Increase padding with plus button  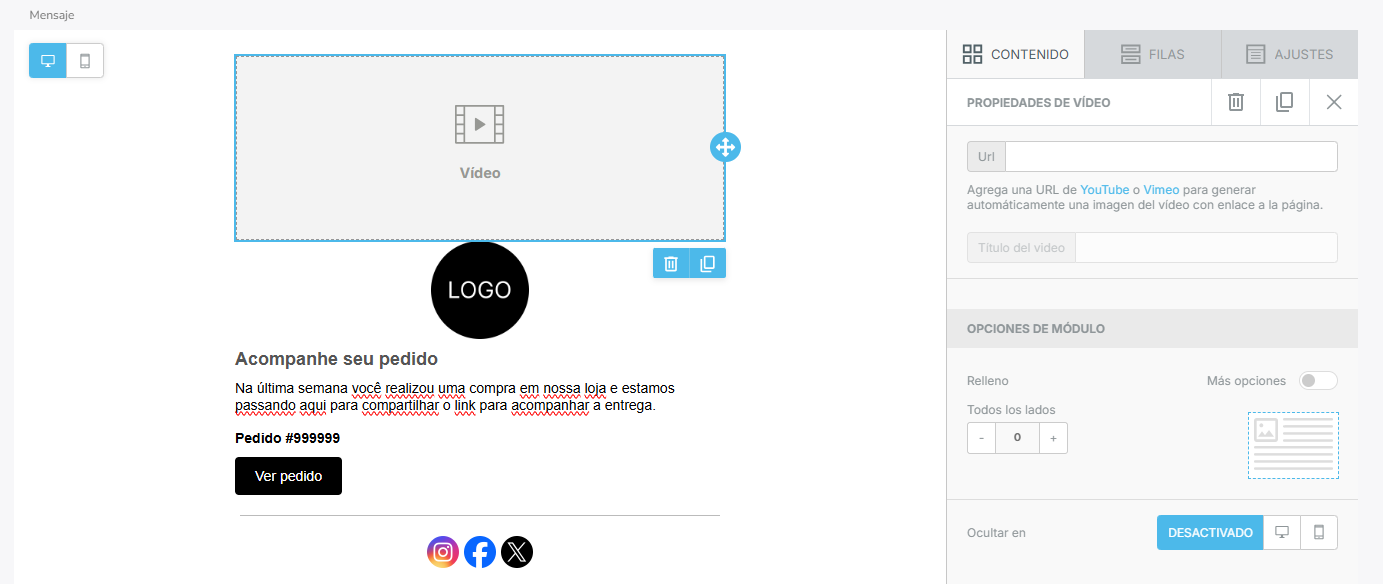[x=1053, y=438]
